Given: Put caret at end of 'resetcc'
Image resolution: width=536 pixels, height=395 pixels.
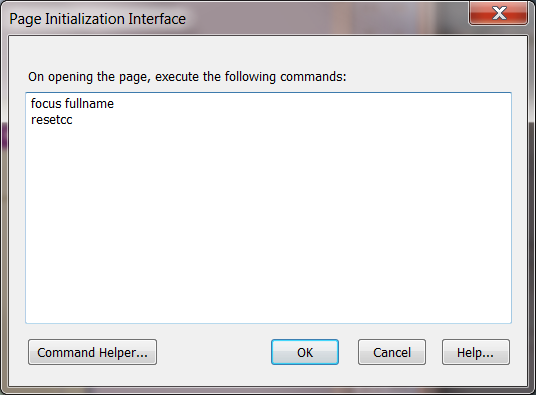Looking at the screenshot, I should (x=73, y=120).
